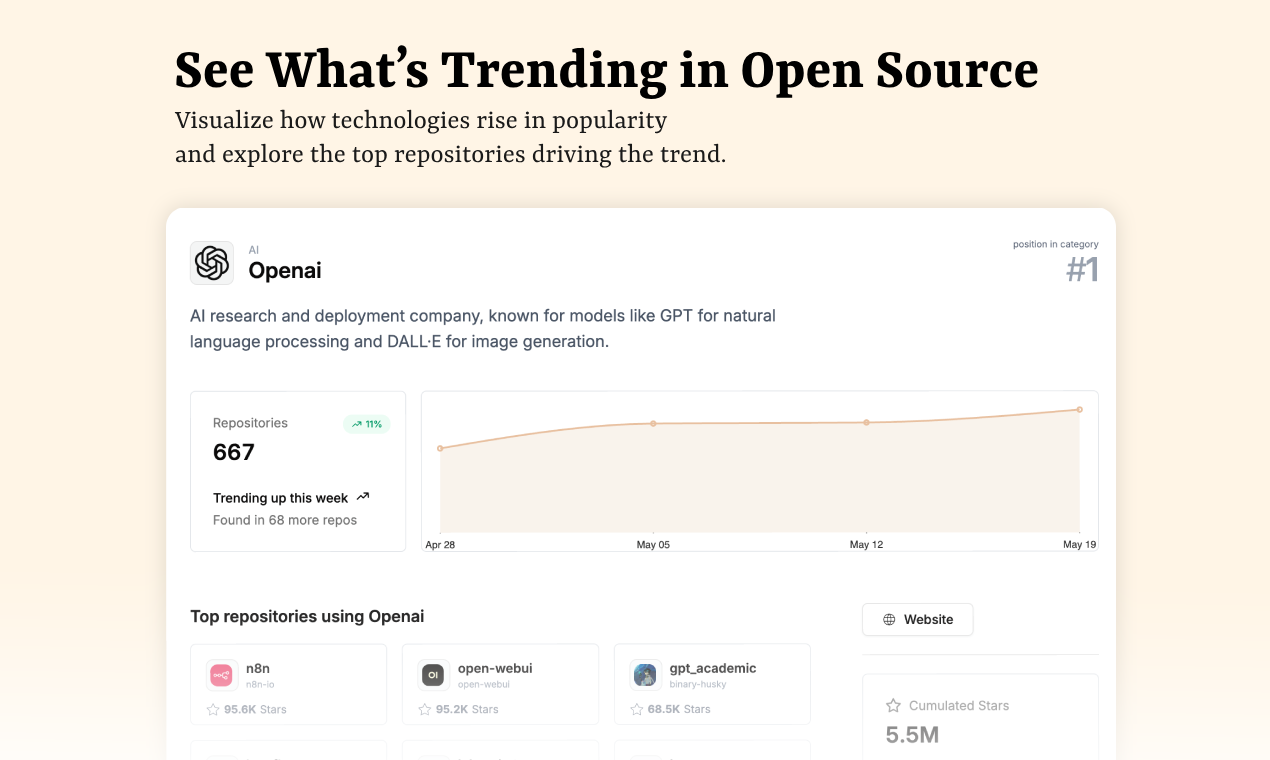Select the May 12 chart data point
This screenshot has width=1270, height=760.
866,423
